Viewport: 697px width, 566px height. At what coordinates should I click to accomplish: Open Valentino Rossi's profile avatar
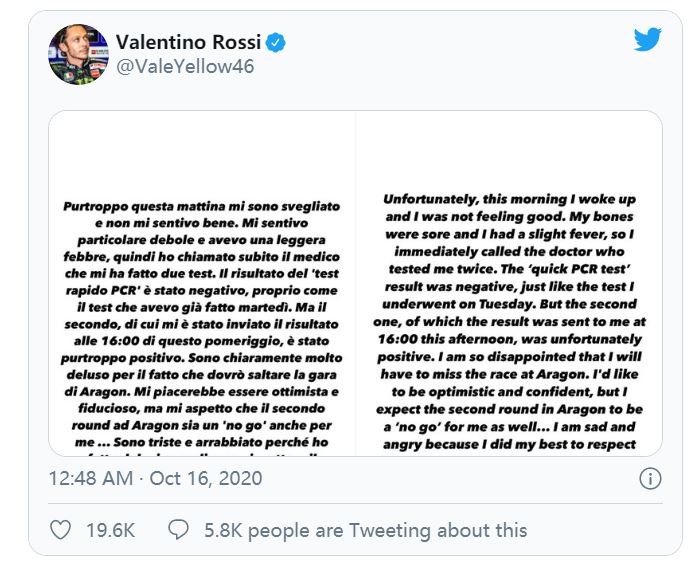(x=79, y=54)
